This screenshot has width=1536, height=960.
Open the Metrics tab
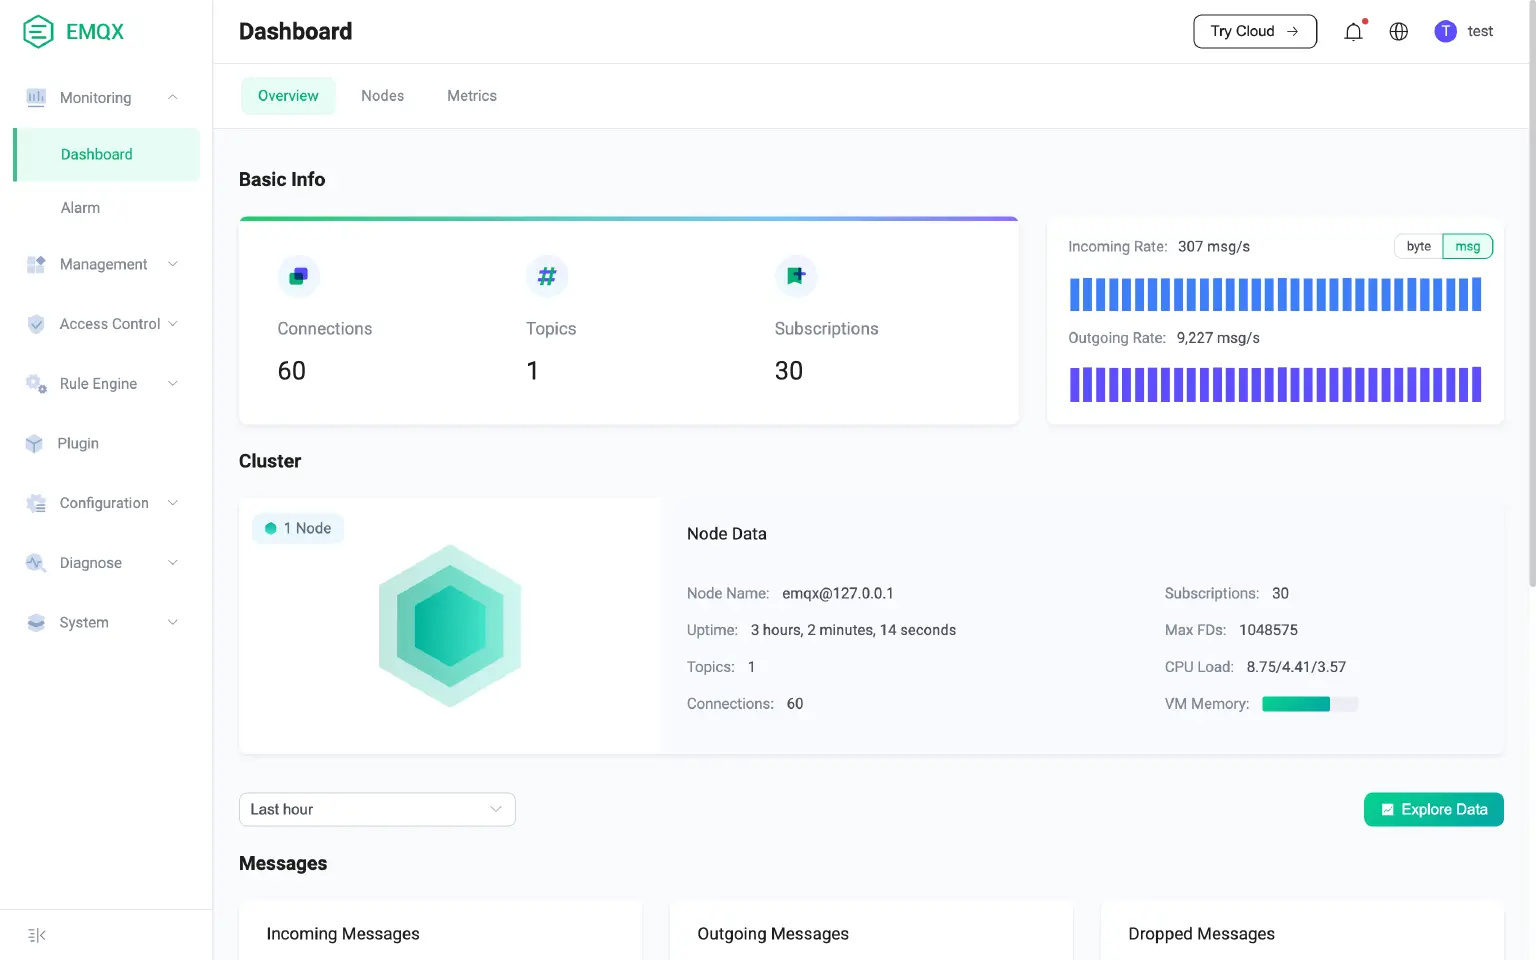pyautogui.click(x=471, y=96)
